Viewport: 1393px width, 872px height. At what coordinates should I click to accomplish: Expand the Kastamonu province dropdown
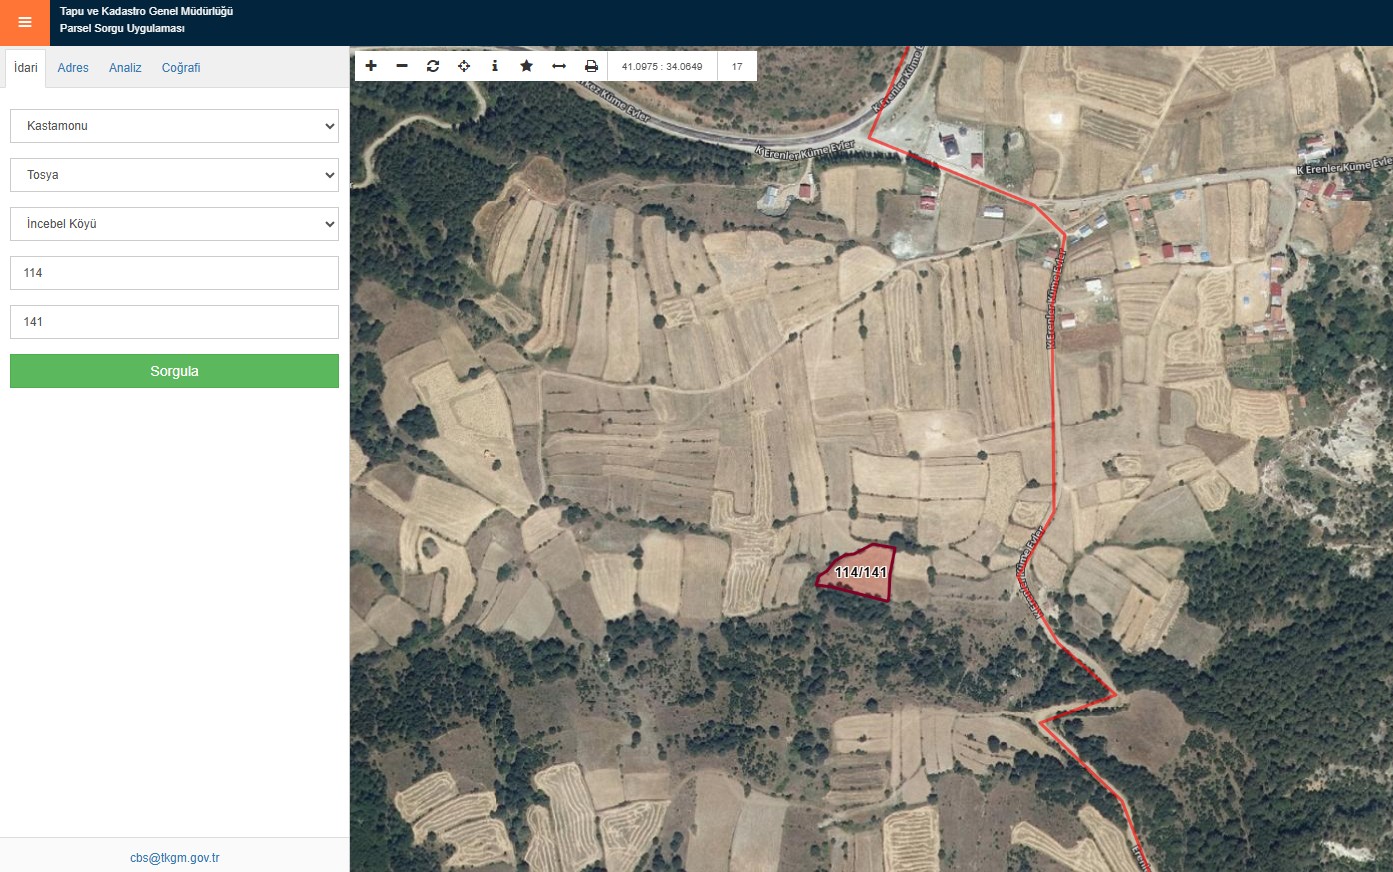(x=174, y=126)
